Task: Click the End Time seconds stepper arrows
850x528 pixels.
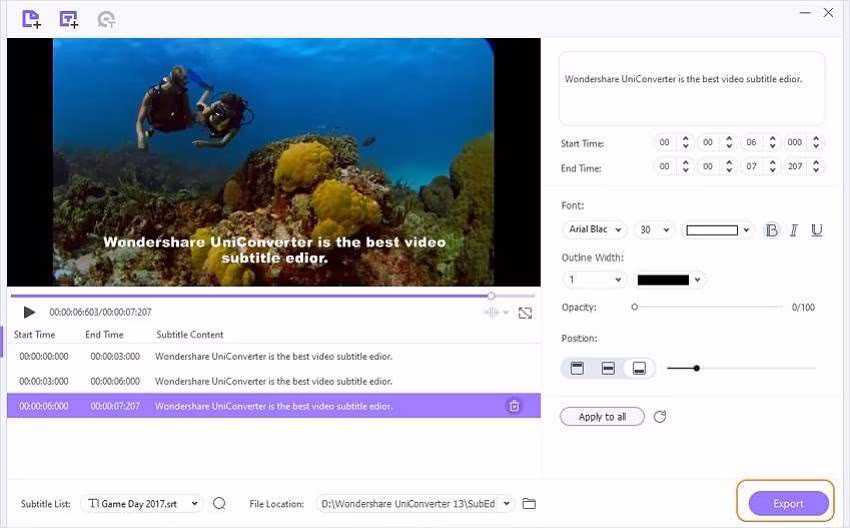Action: (x=772, y=166)
